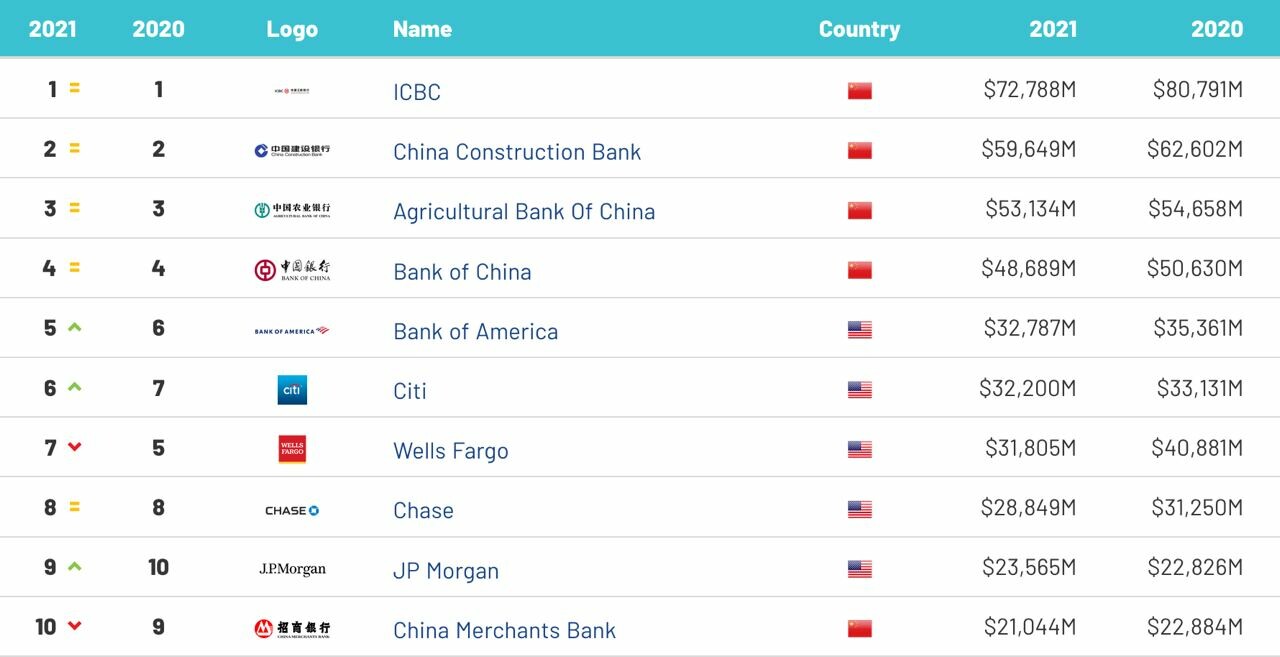Click the Citi logo icon
This screenshot has width=1280, height=657.
click(292, 390)
